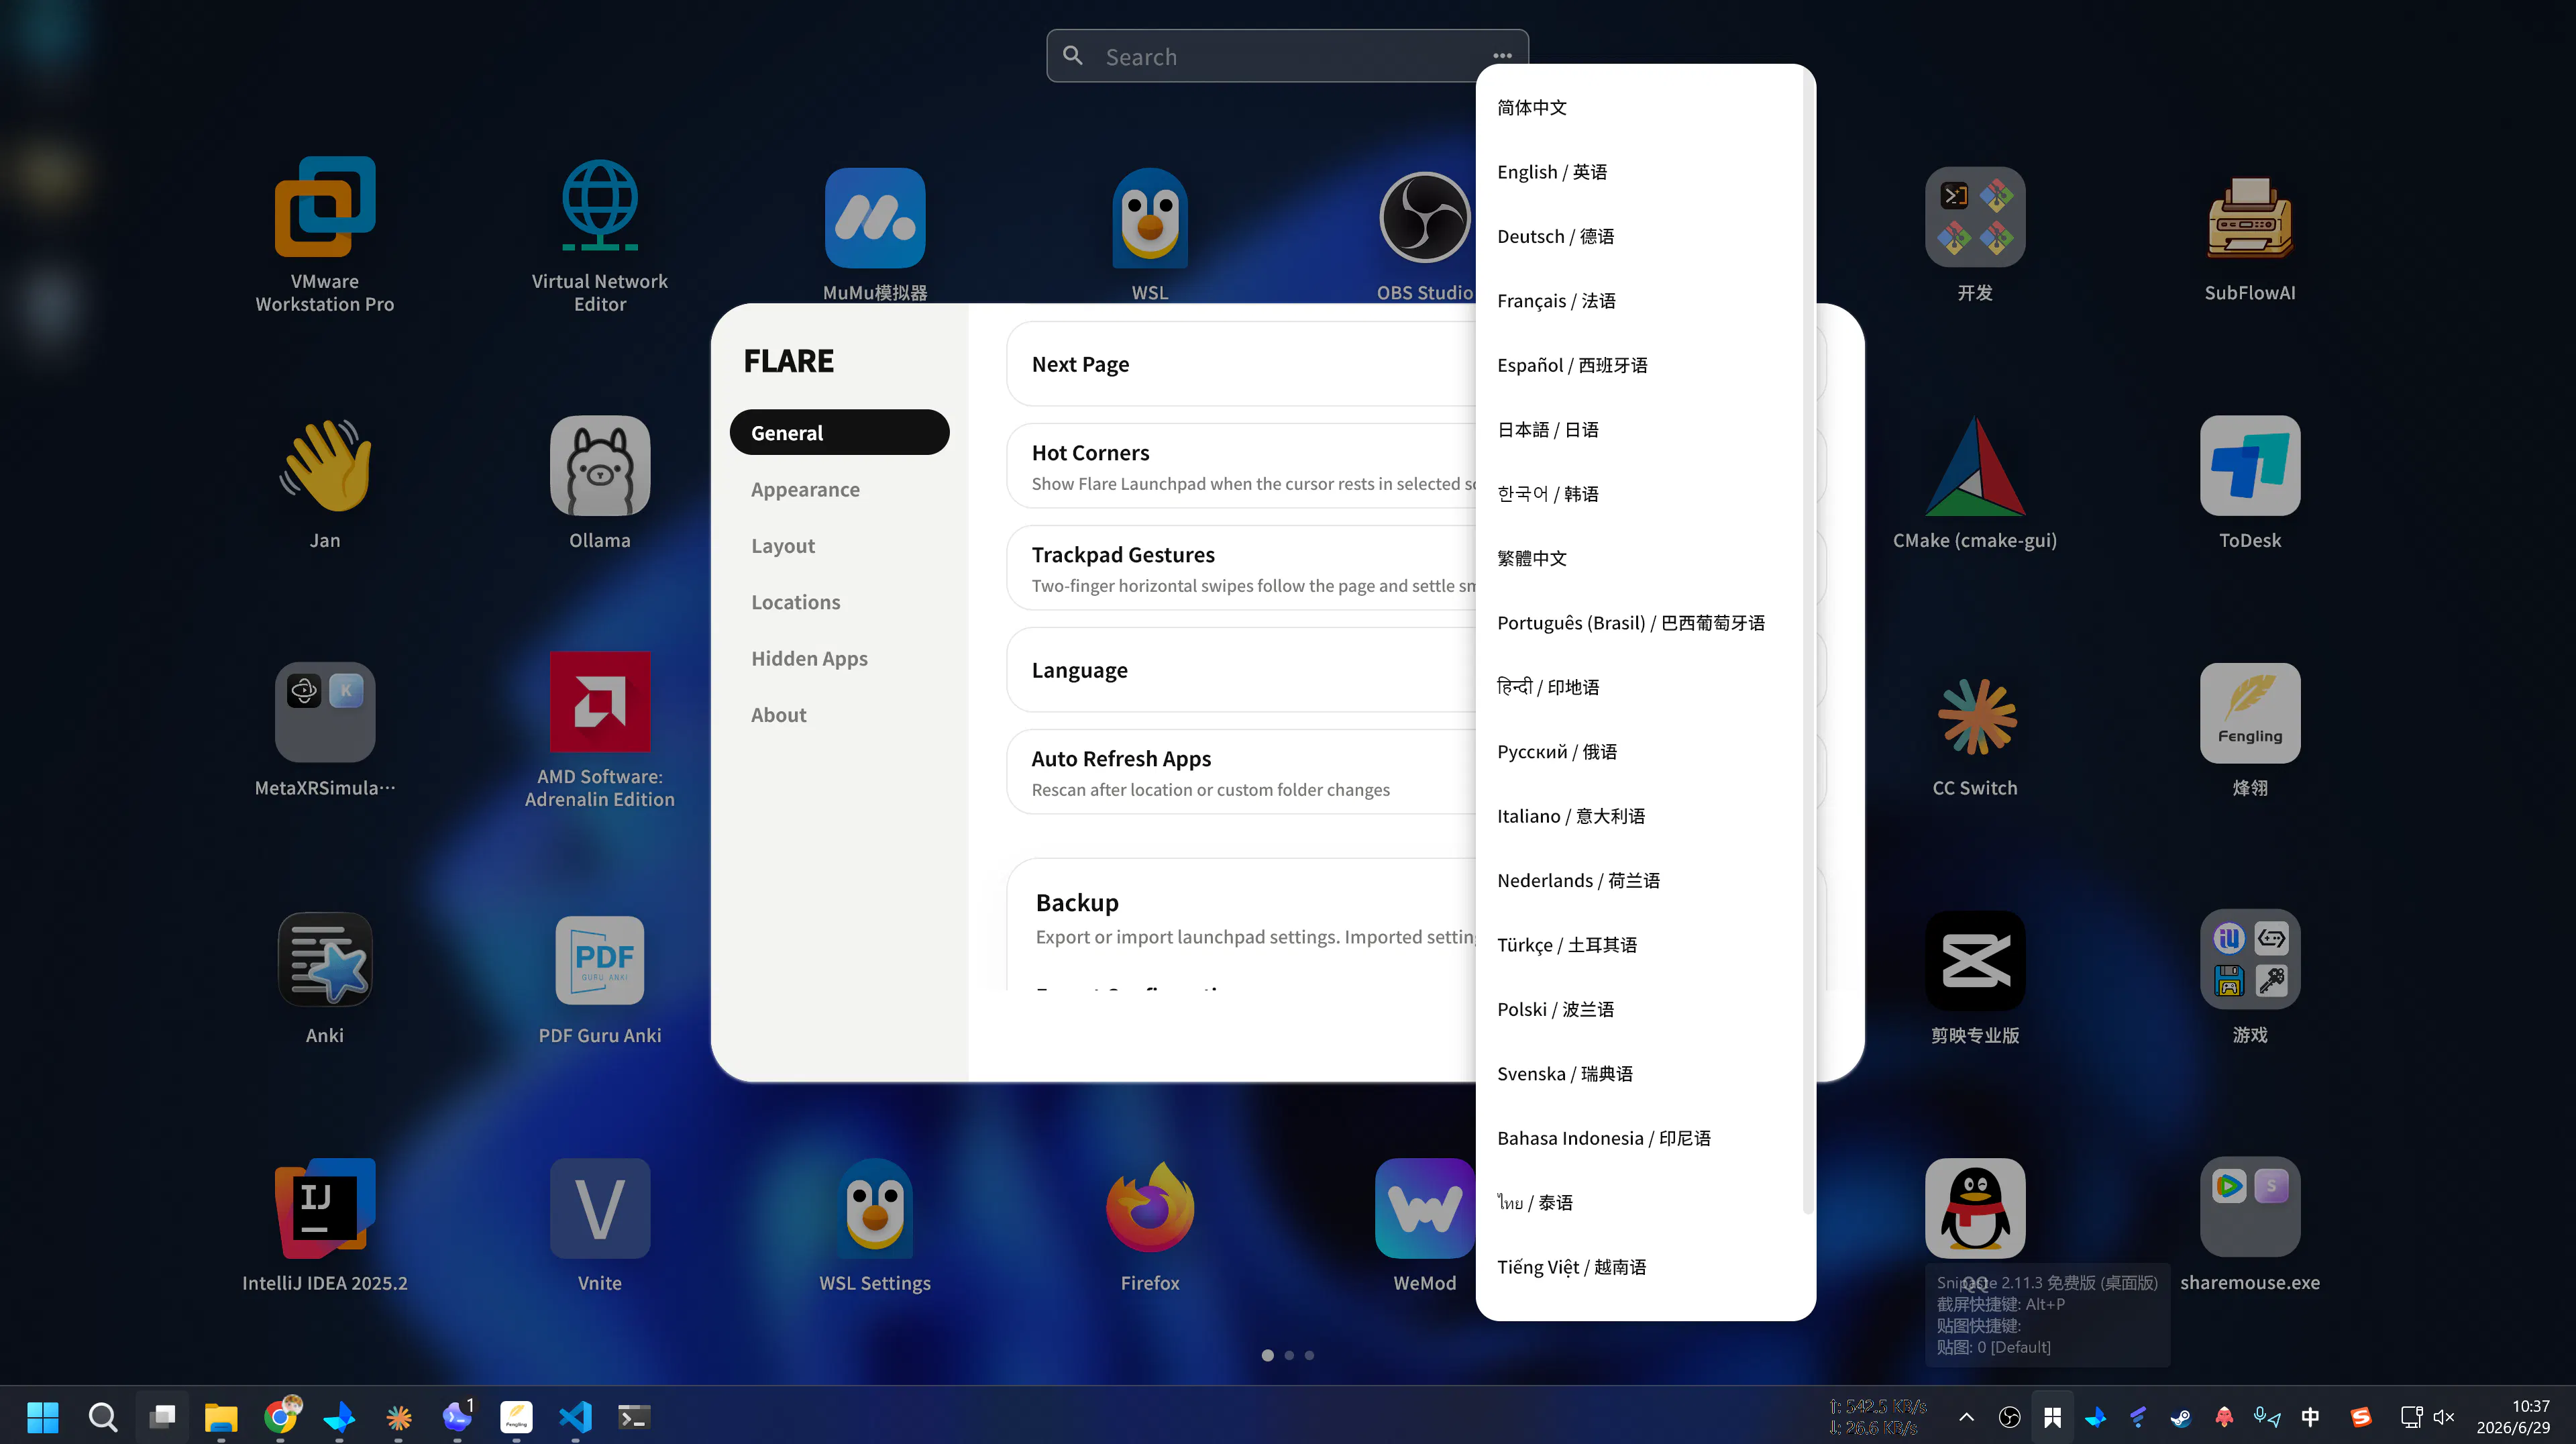Select 简体中文 from the language list
Screen dimensions: 2576x1444
1640,107
